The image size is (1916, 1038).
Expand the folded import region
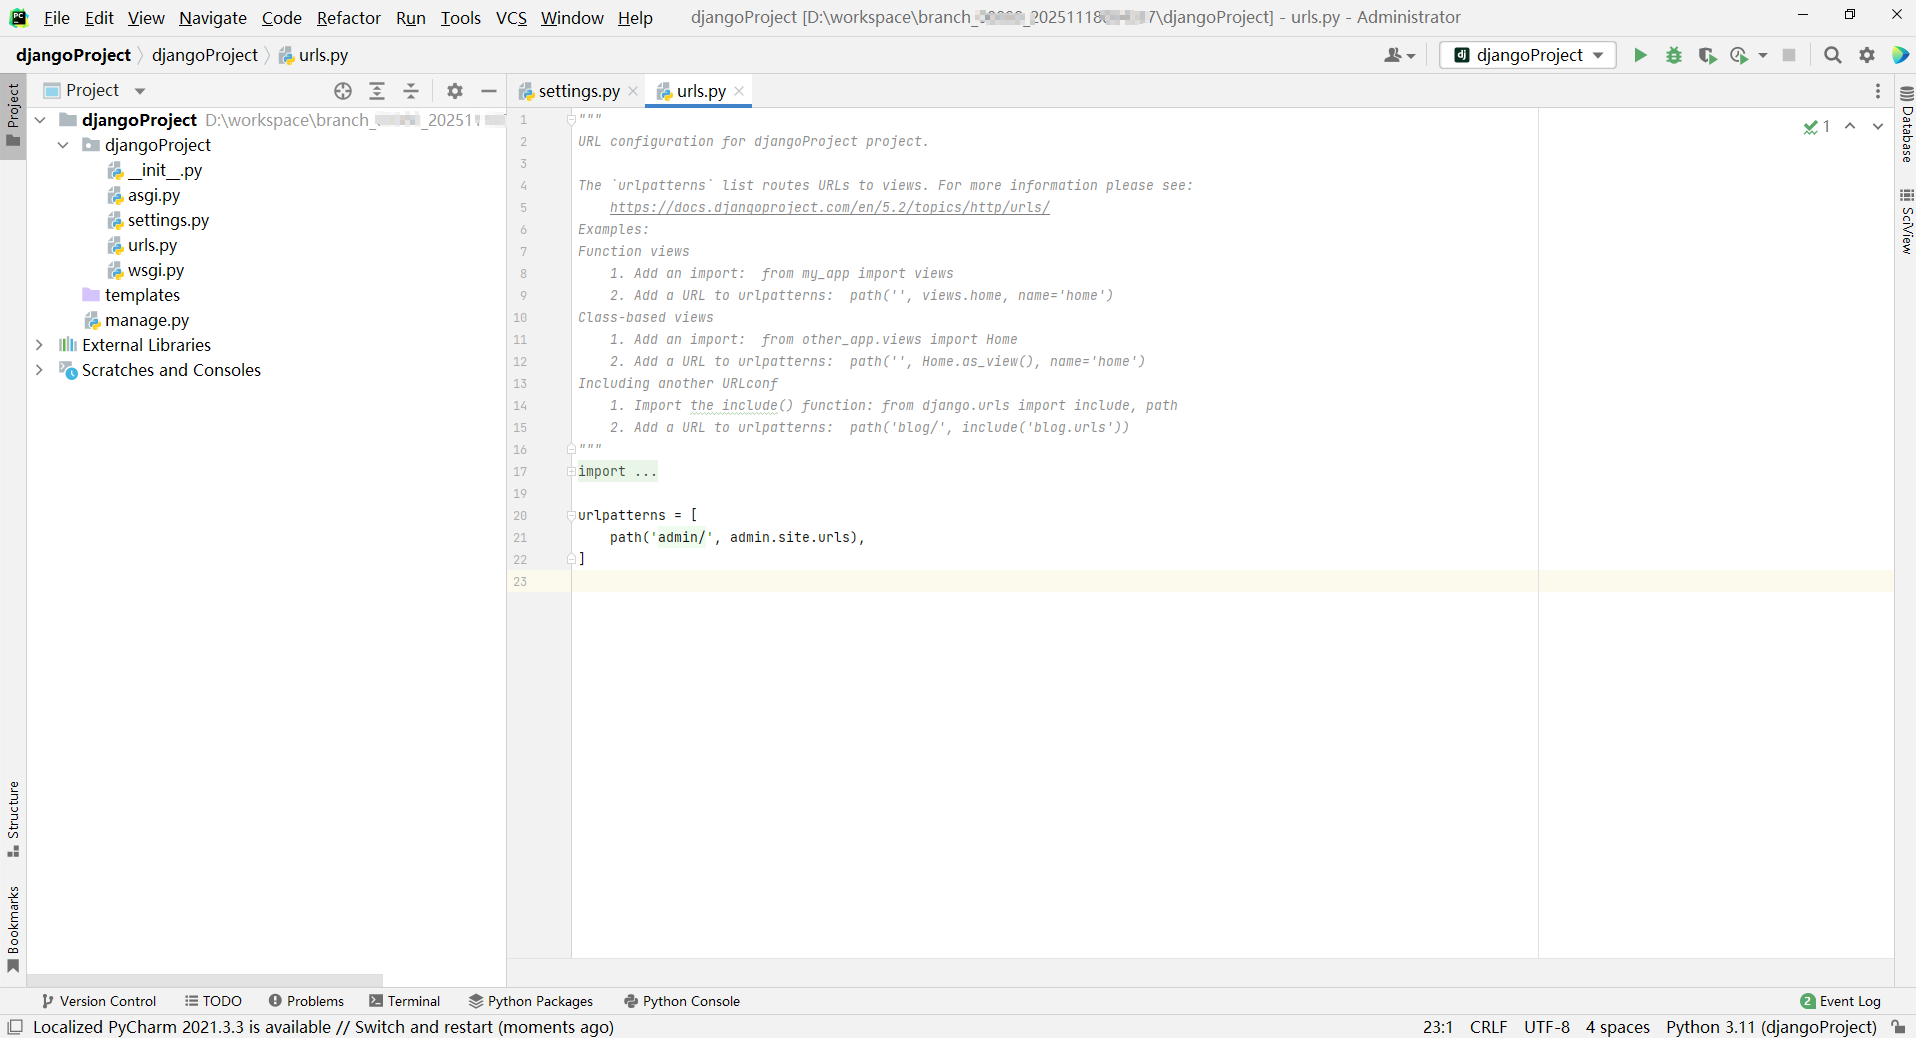pos(571,471)
